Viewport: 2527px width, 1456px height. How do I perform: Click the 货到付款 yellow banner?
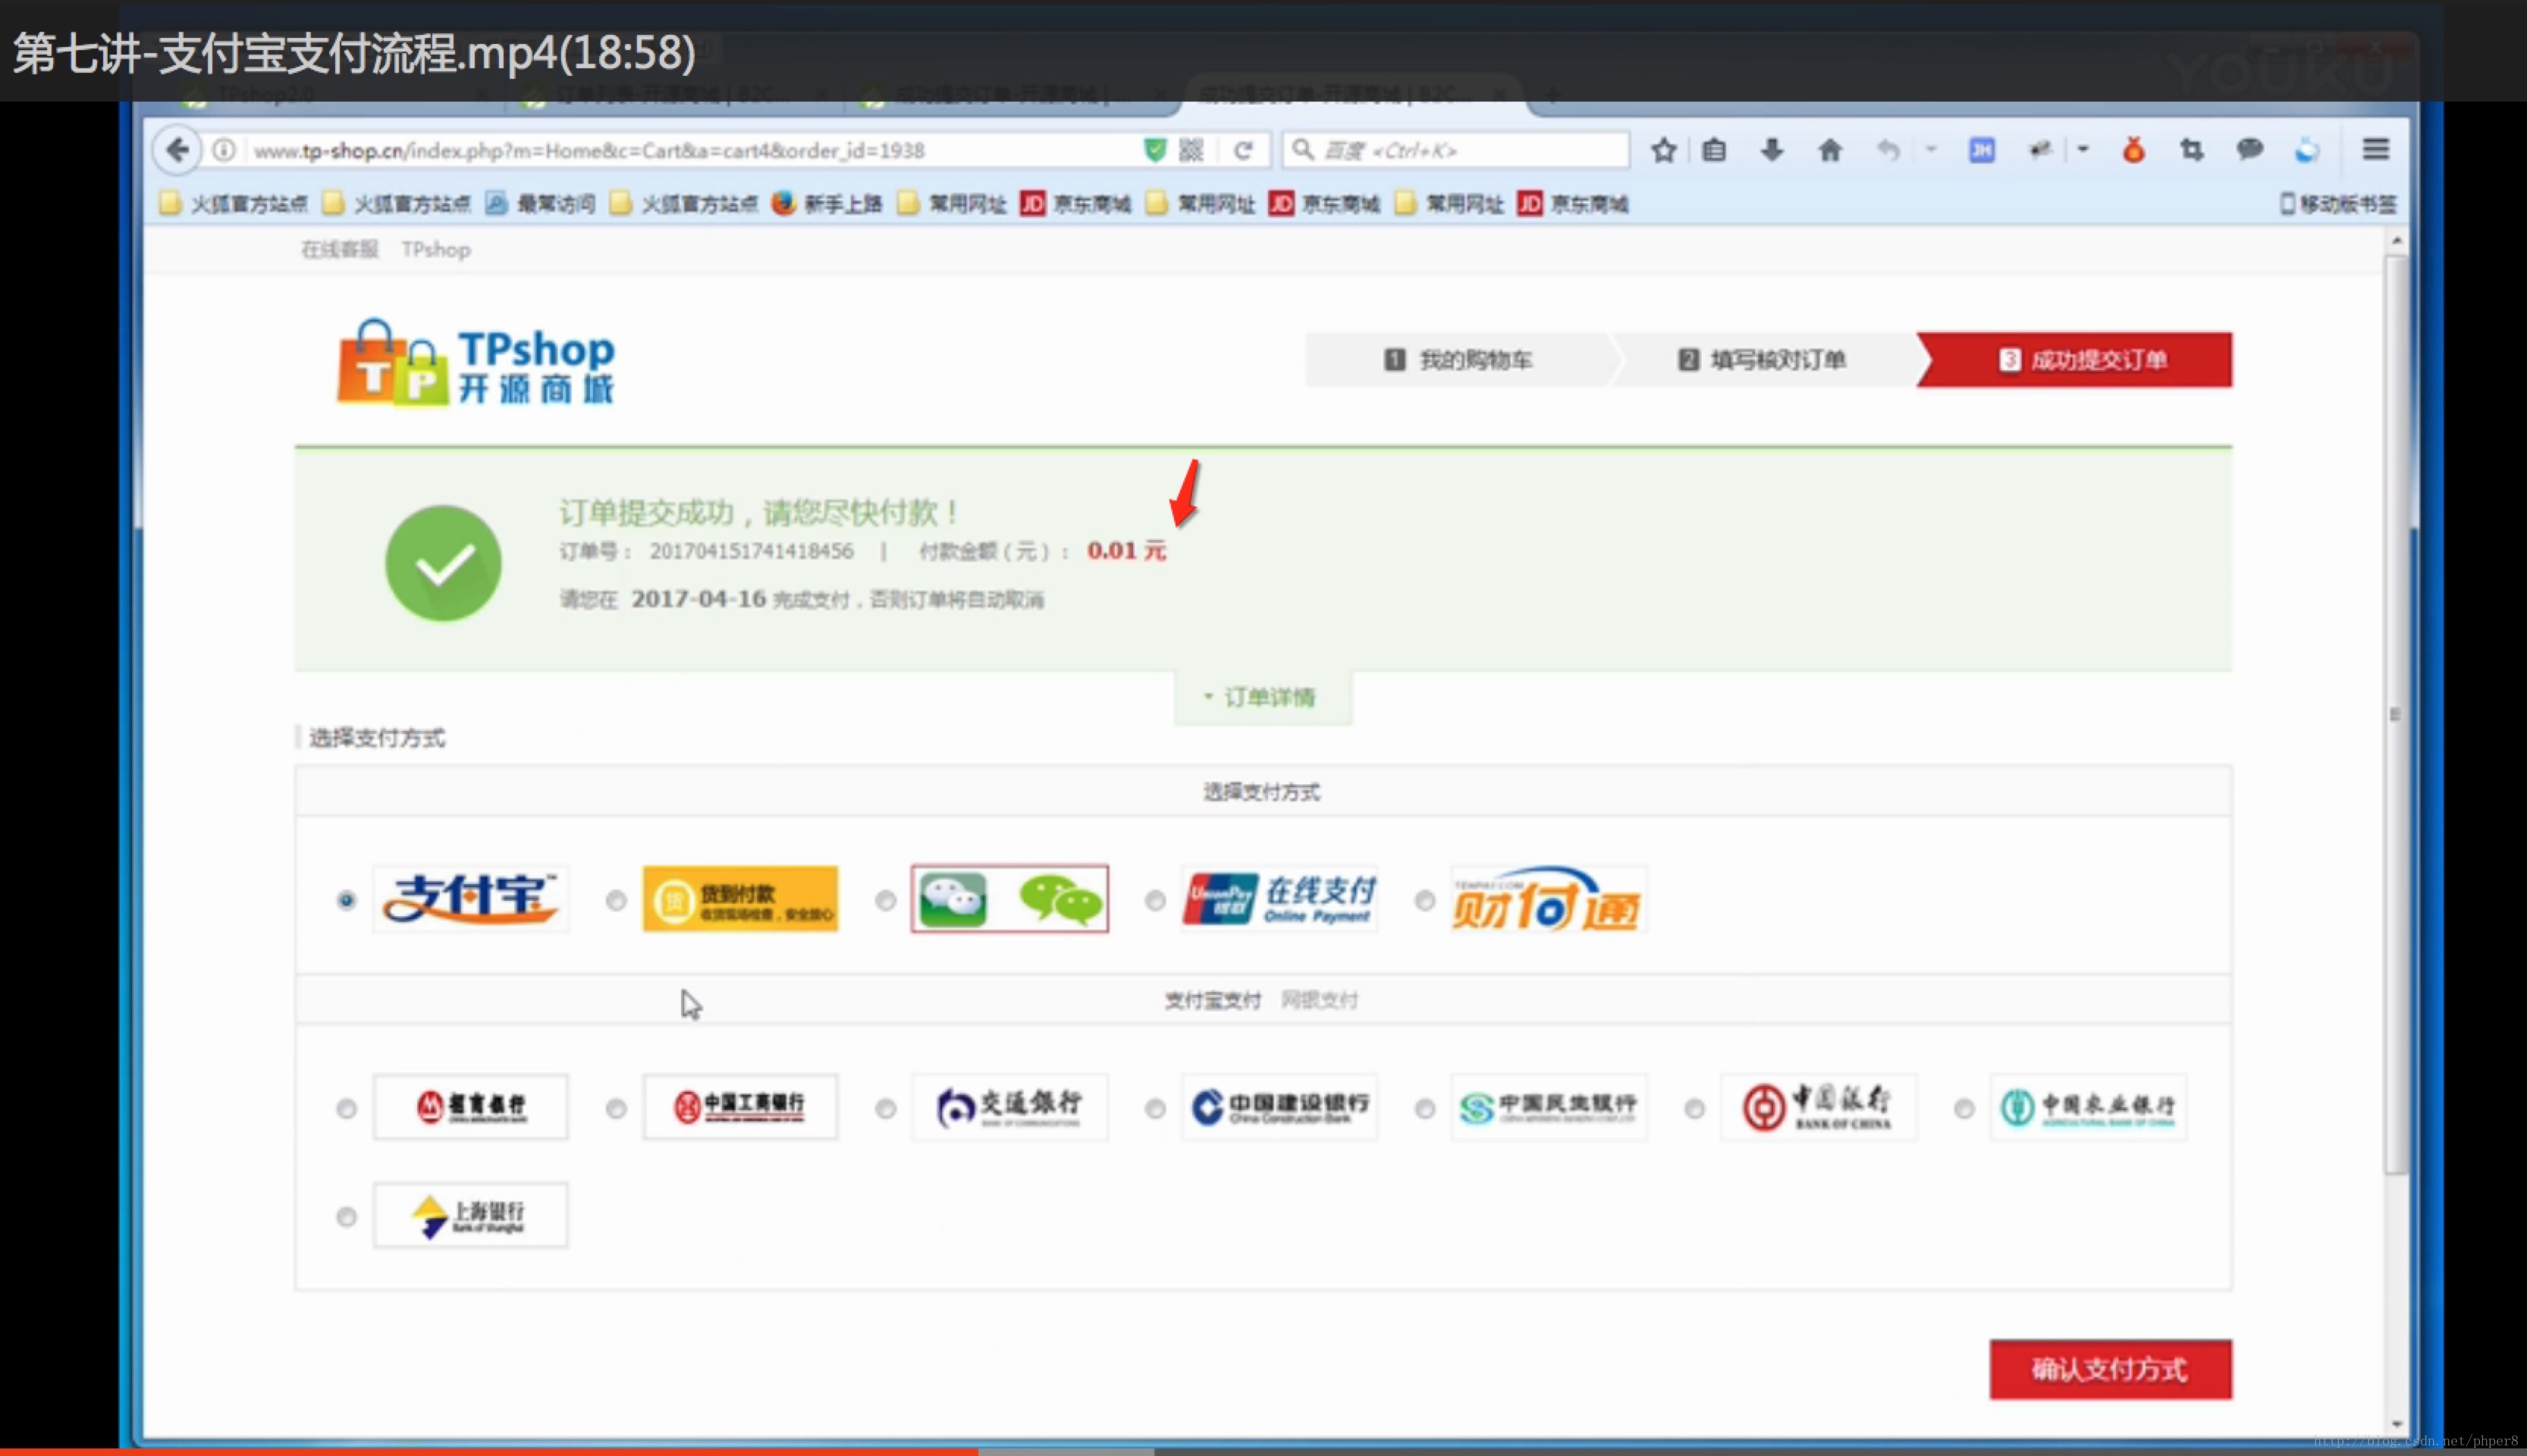click(x=740, y=898)
